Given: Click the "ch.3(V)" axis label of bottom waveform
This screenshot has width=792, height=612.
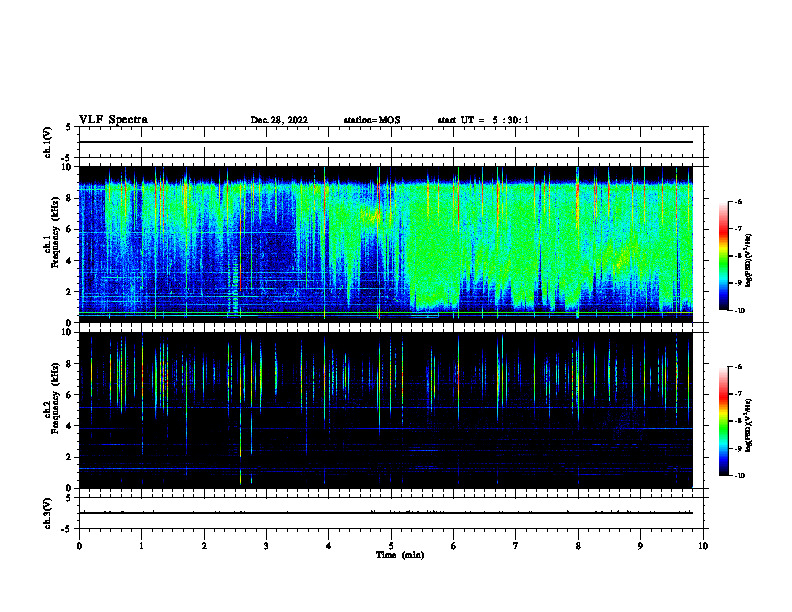Looking at the screenshot, I should click(47, 513).
